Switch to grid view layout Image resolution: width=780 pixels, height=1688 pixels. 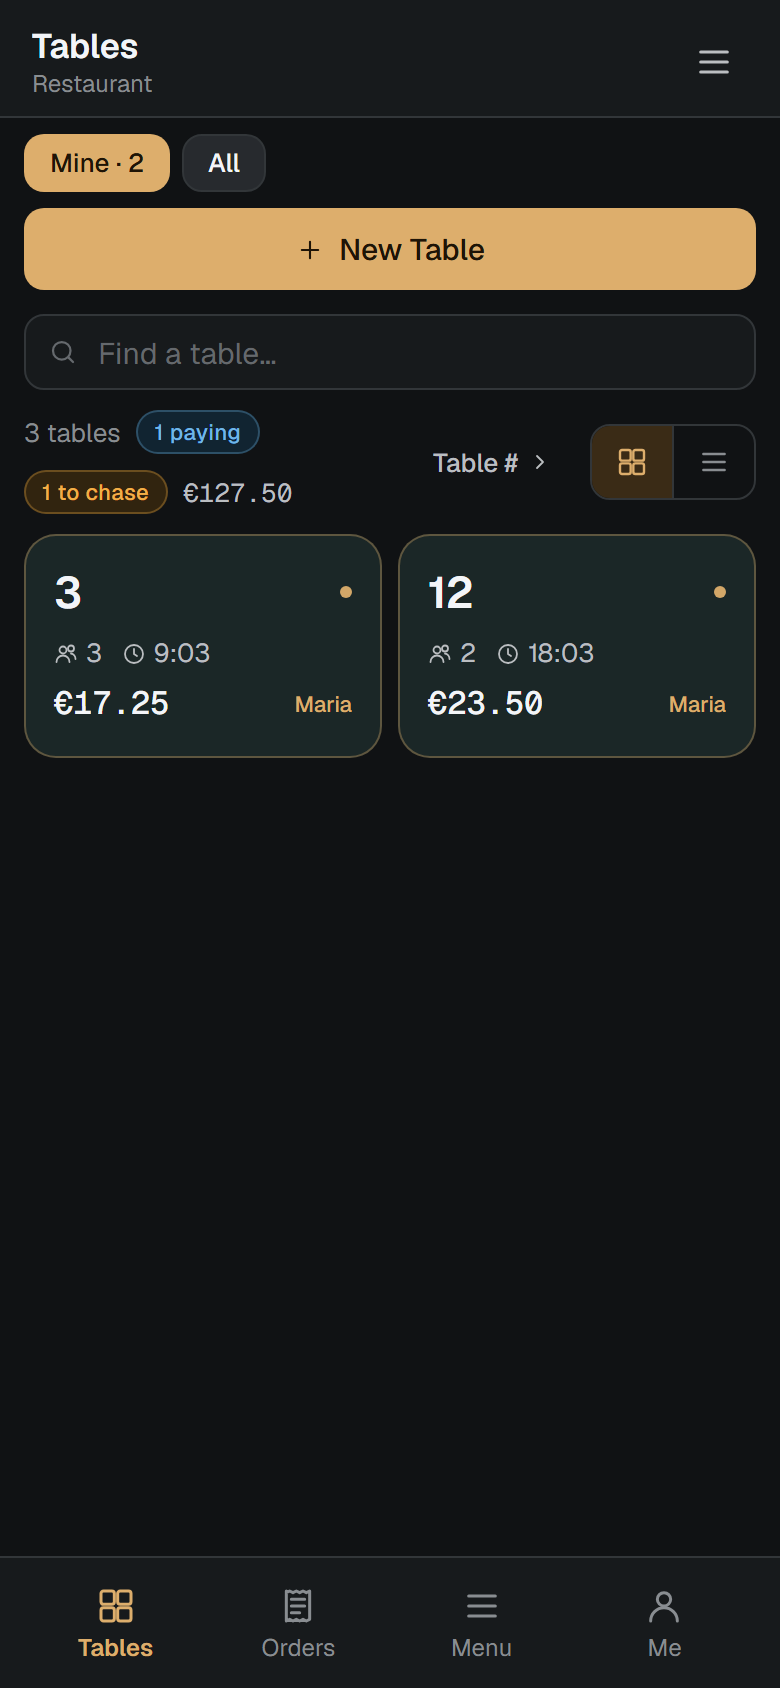point(632,462)
